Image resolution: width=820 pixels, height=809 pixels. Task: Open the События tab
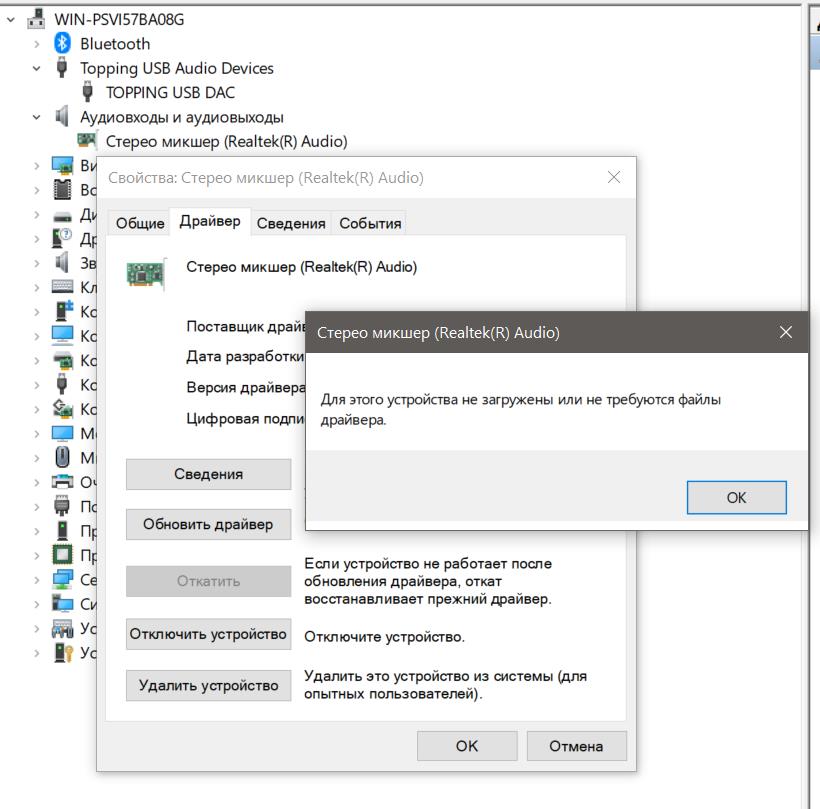click(370, 223)
